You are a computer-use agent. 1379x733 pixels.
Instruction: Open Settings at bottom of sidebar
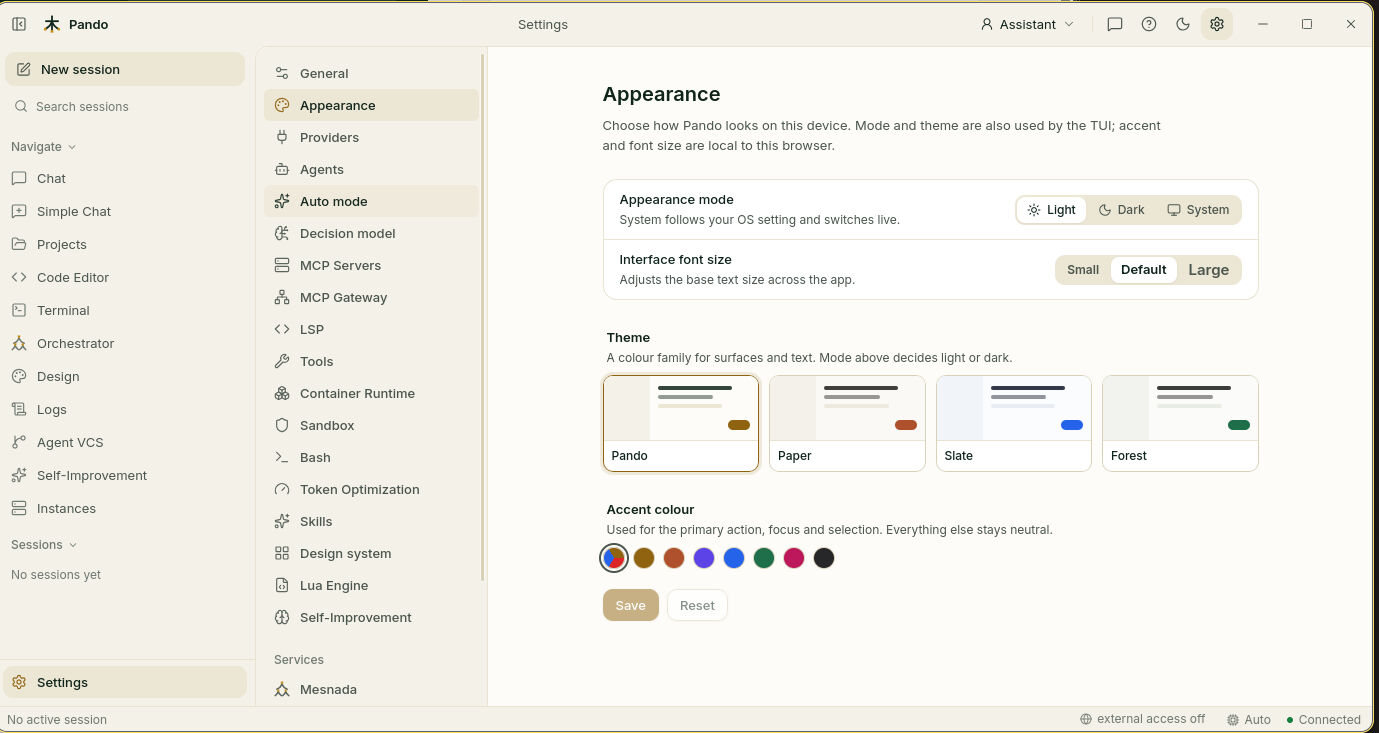pos(125,682)
